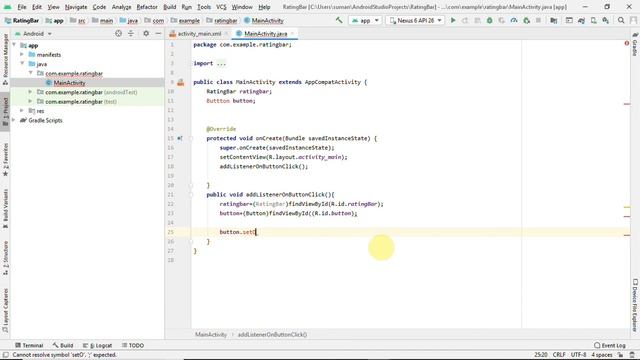Viewport: 640px width, 360px height.
Task: Open the SDK Manager icon
Action: tap(606, 20)
